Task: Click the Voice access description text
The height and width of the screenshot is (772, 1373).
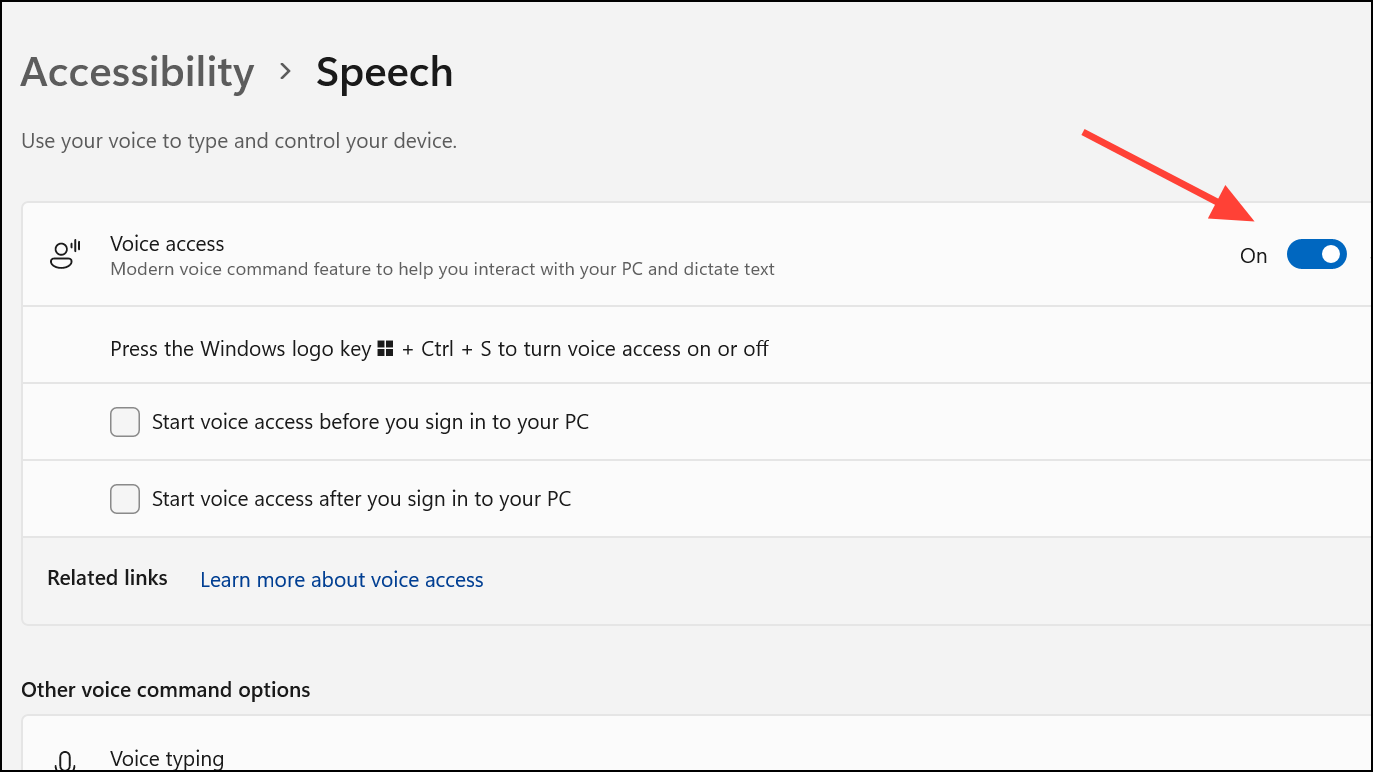Action: 442,268
